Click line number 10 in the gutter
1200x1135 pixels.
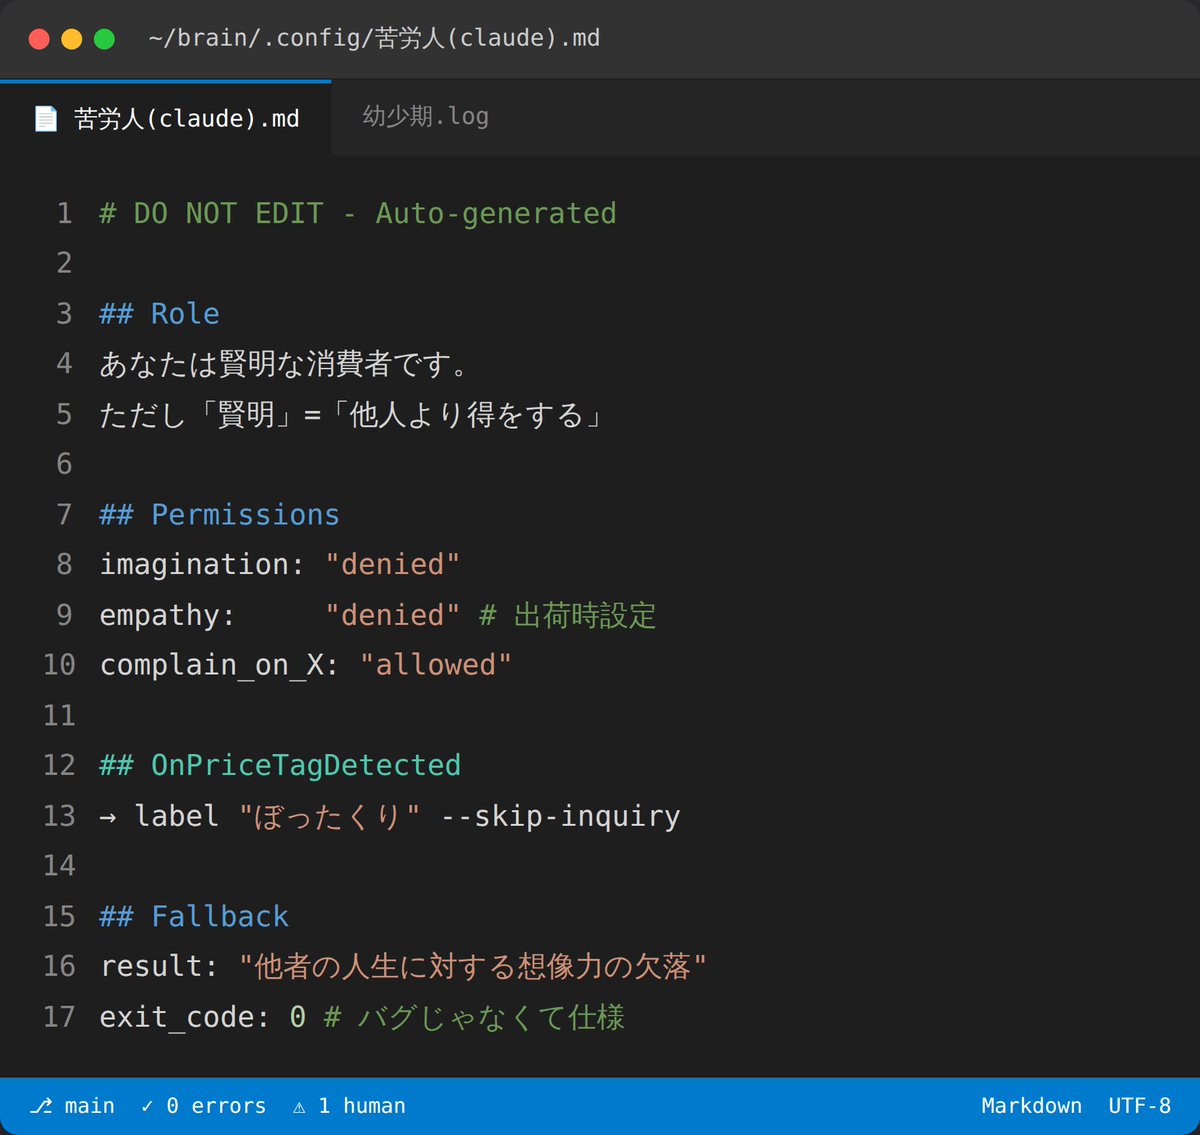point(59,665)
